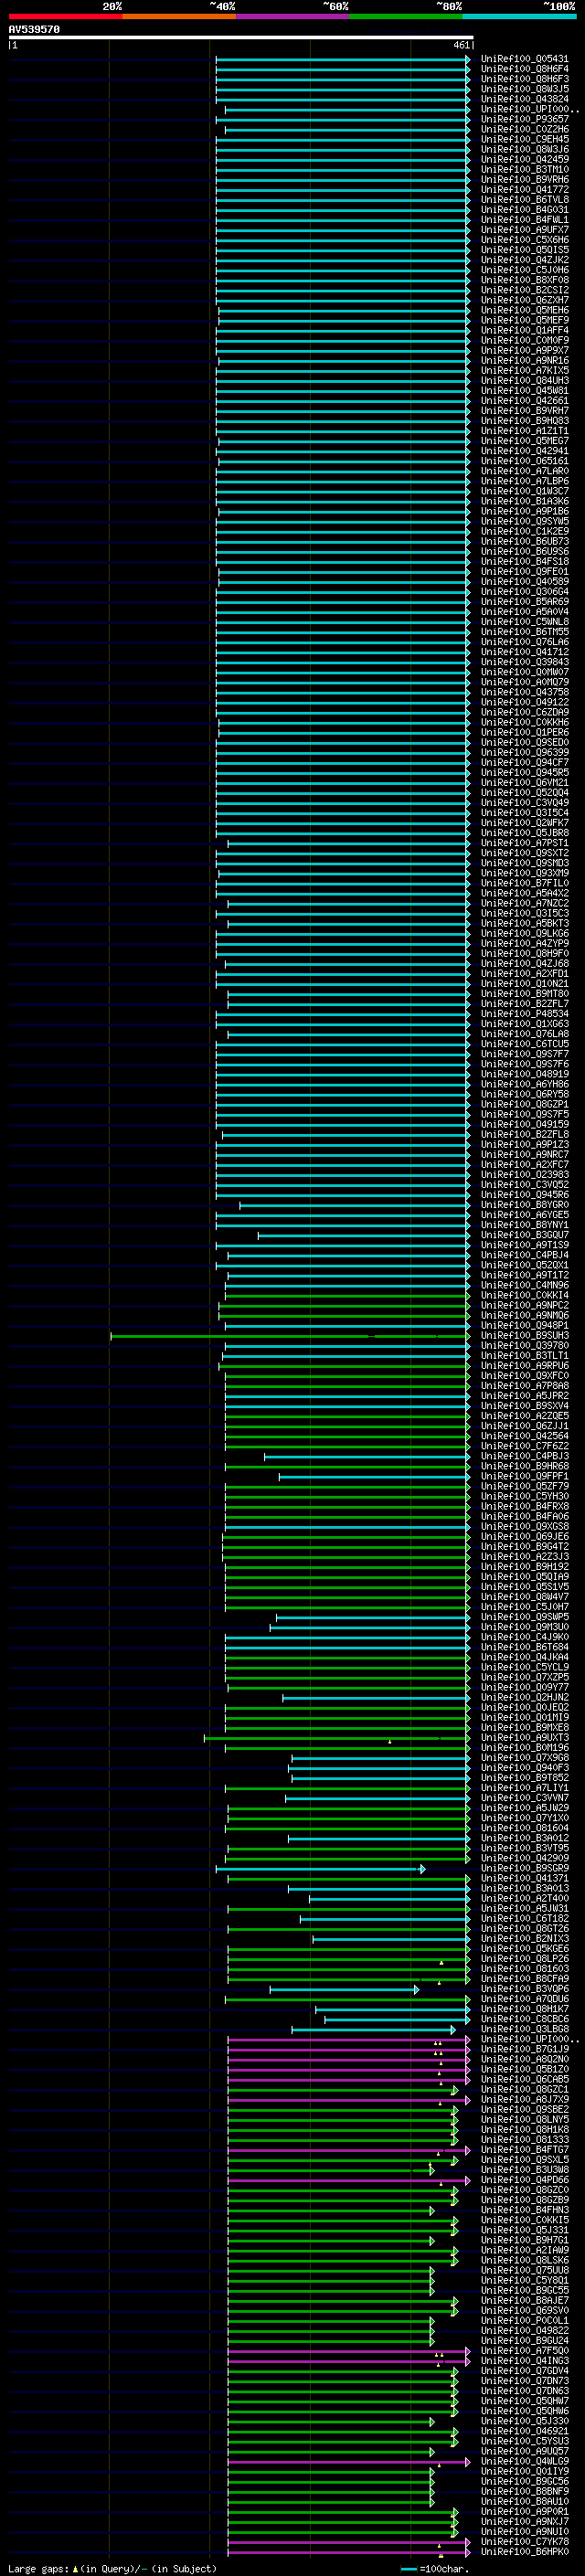Image resolution: width=585 pixels, height=2576 pixels.
Task: Select label UniRef100_A7P8A8
Action: 524,1385
